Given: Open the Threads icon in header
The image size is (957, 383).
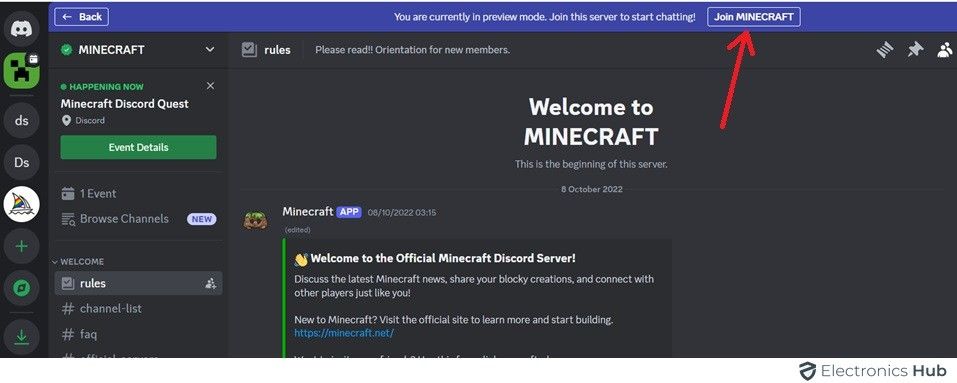Looking at the screenshot, I should point(885,50).
